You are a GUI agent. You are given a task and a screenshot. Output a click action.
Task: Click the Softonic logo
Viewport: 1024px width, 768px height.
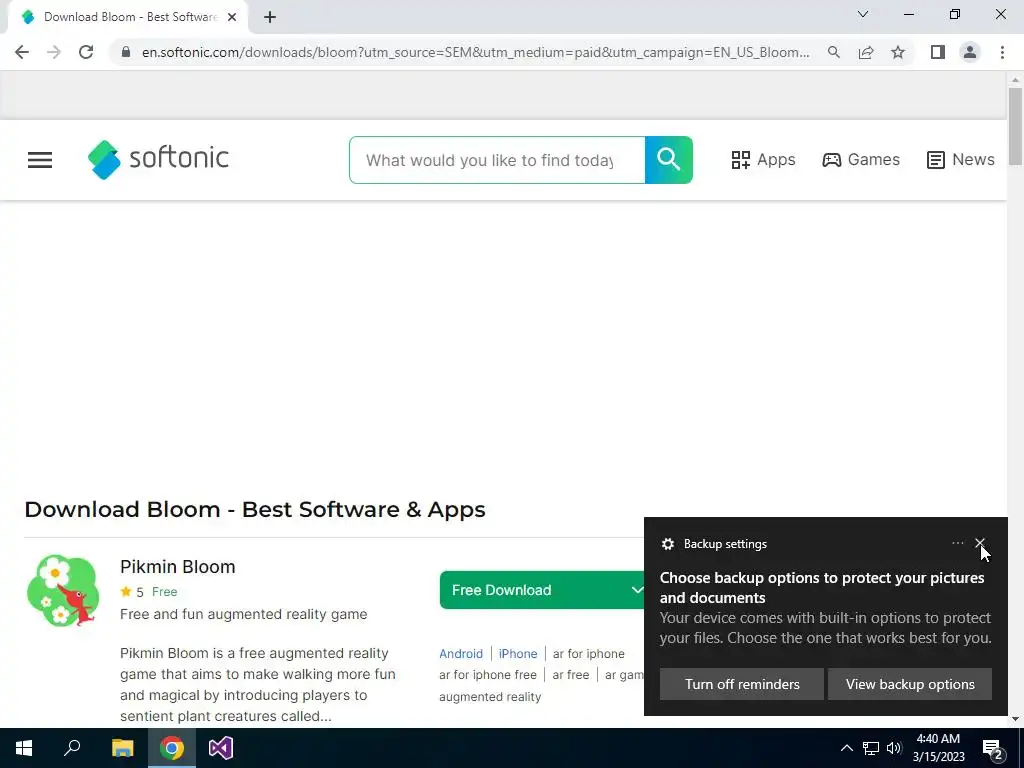click(158, 159)
